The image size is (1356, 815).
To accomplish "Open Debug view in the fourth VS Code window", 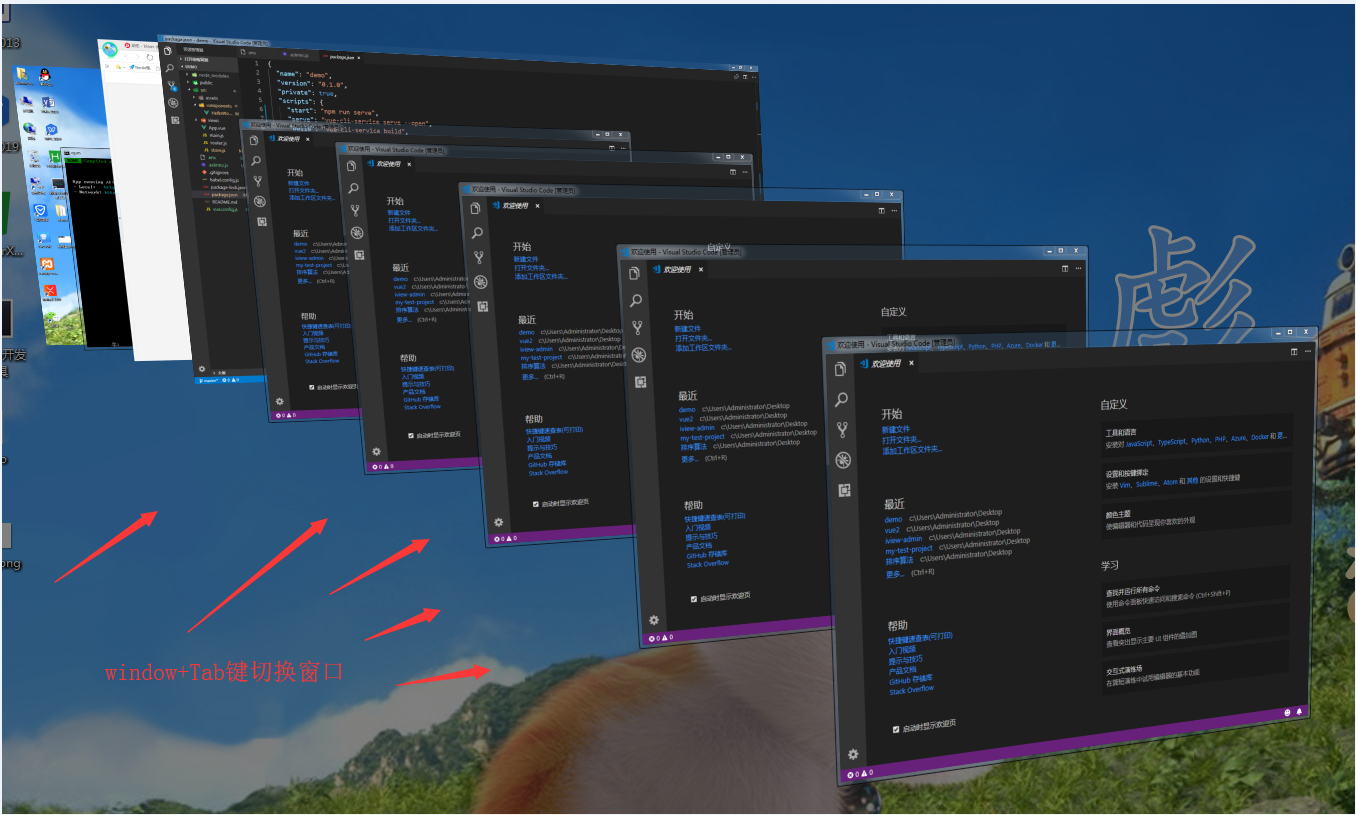I will (x=357, y=232).
